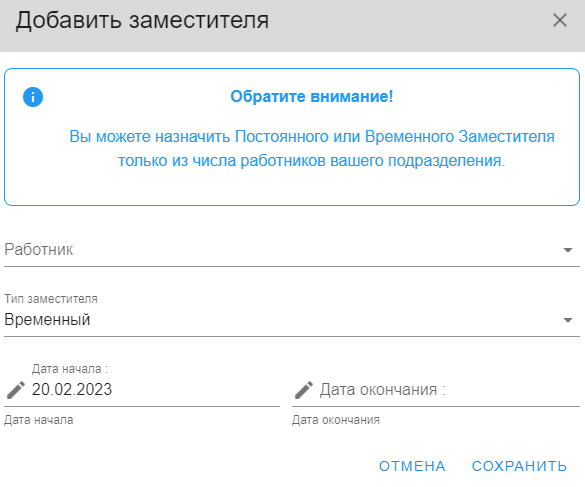Click pencil icon beside Дата окончания field
Image resolution: width=585 pixels, height=487 pixels.
[x=304, y=390]
